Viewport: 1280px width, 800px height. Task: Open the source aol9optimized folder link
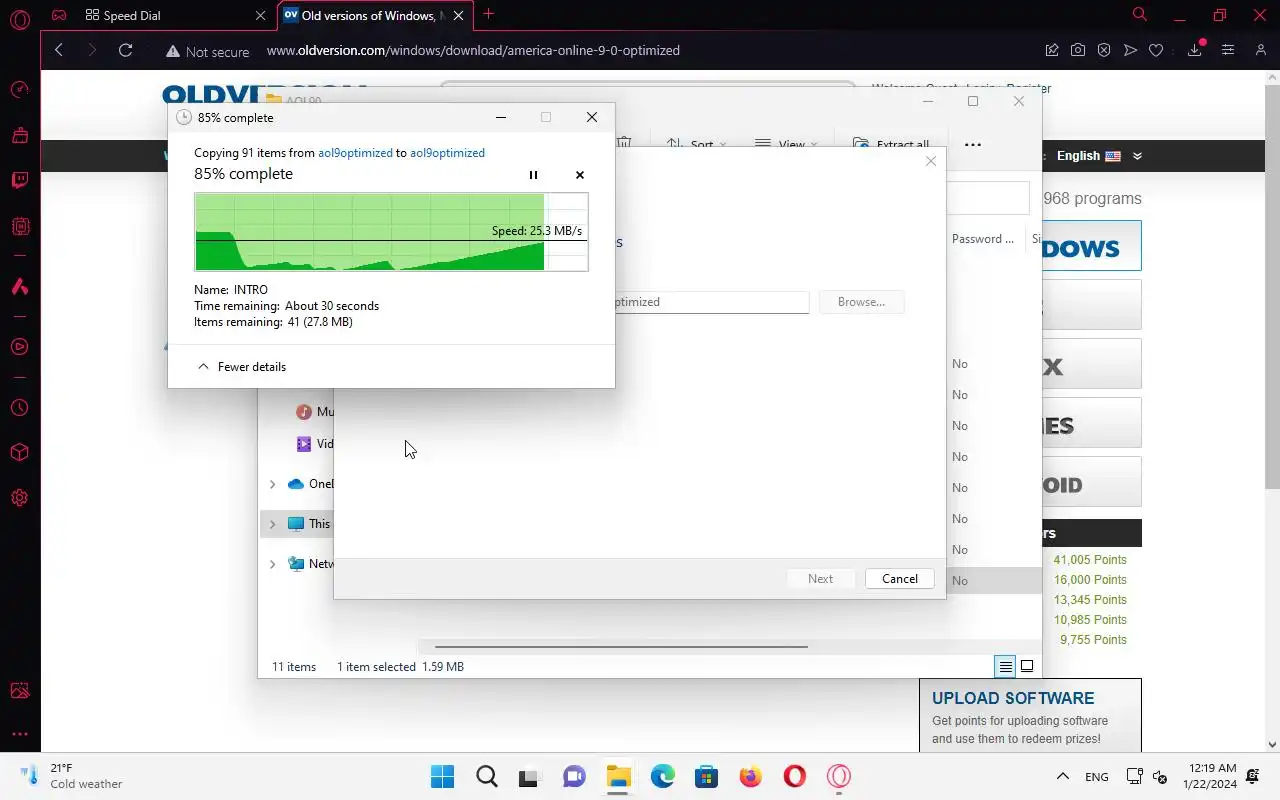point(355,153)
